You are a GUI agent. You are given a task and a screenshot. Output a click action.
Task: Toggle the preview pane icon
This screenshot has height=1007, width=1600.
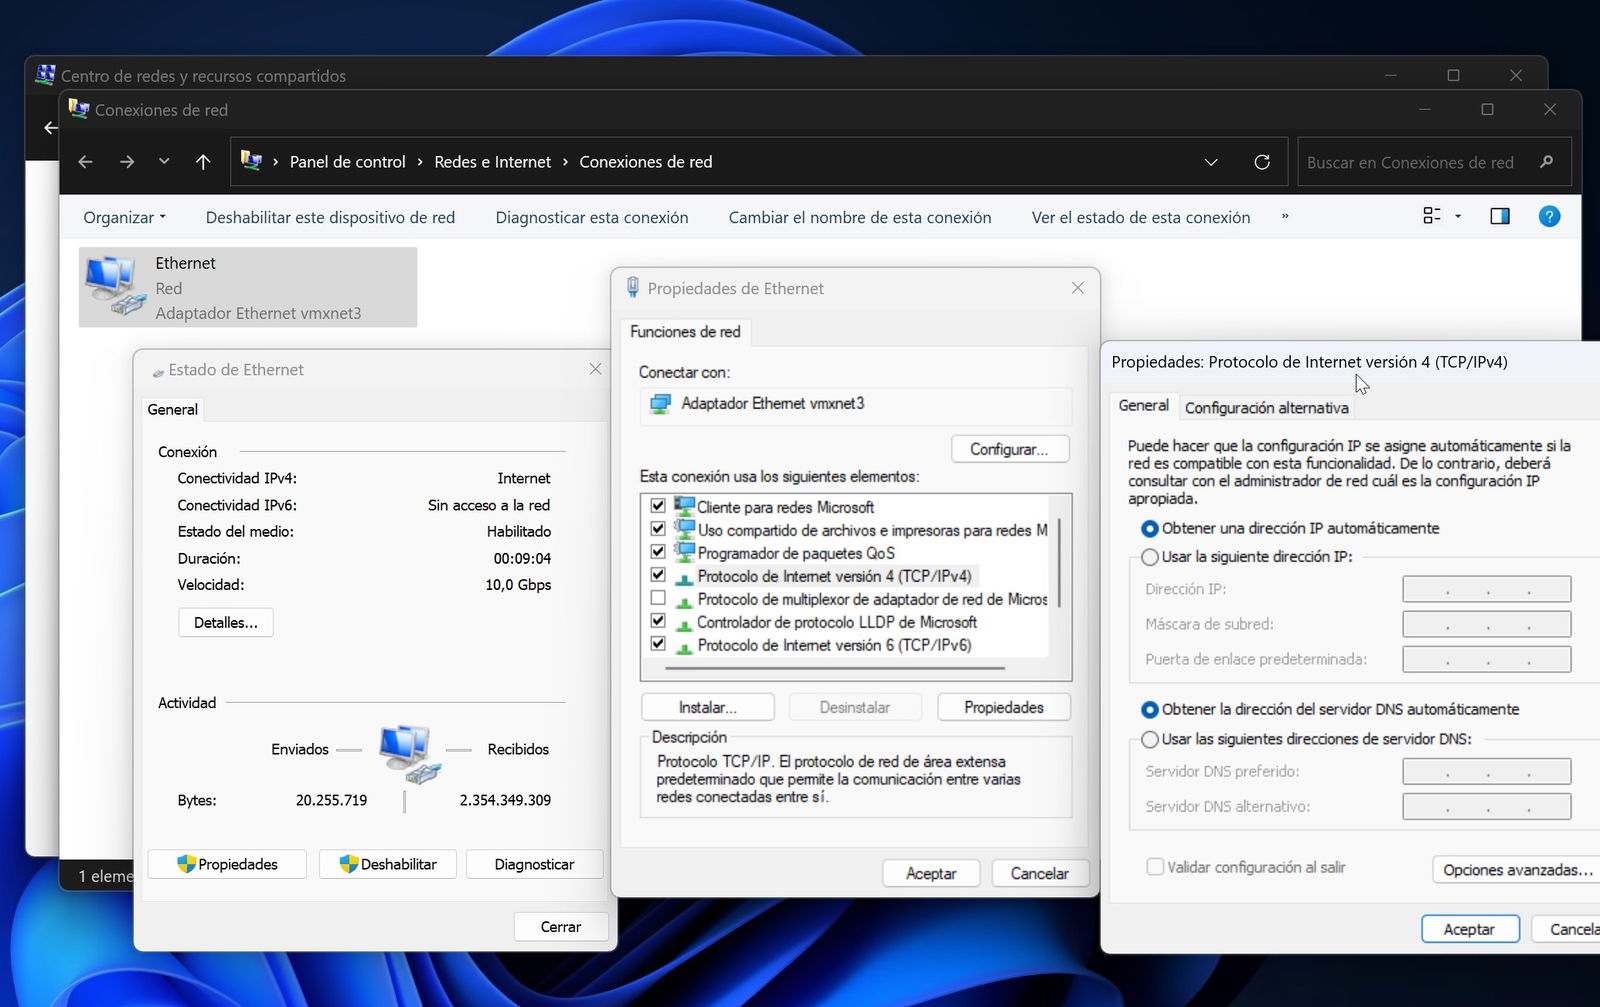tap(1500, 216)
